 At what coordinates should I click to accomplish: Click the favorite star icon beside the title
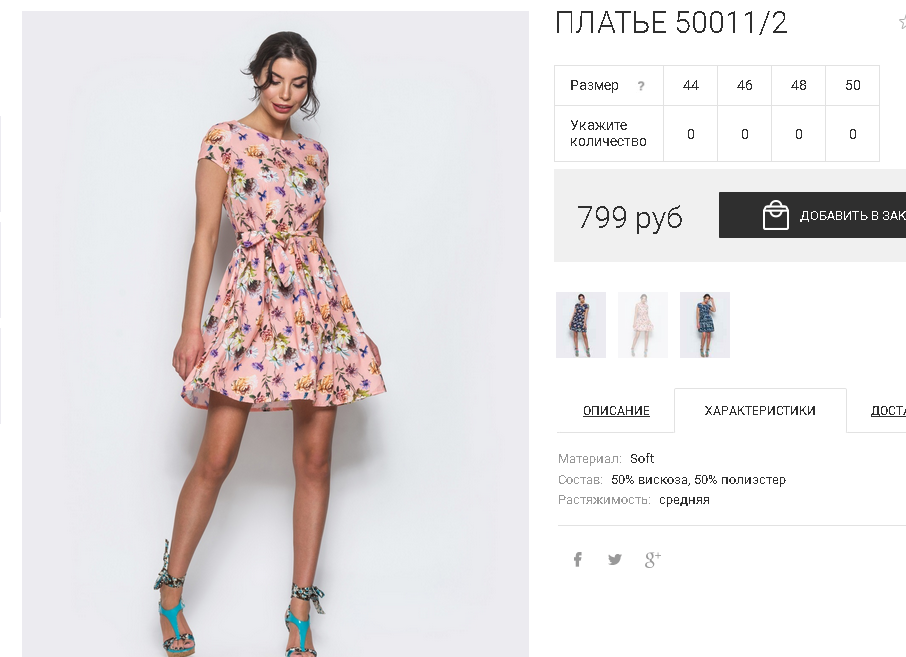coord(903,22)
